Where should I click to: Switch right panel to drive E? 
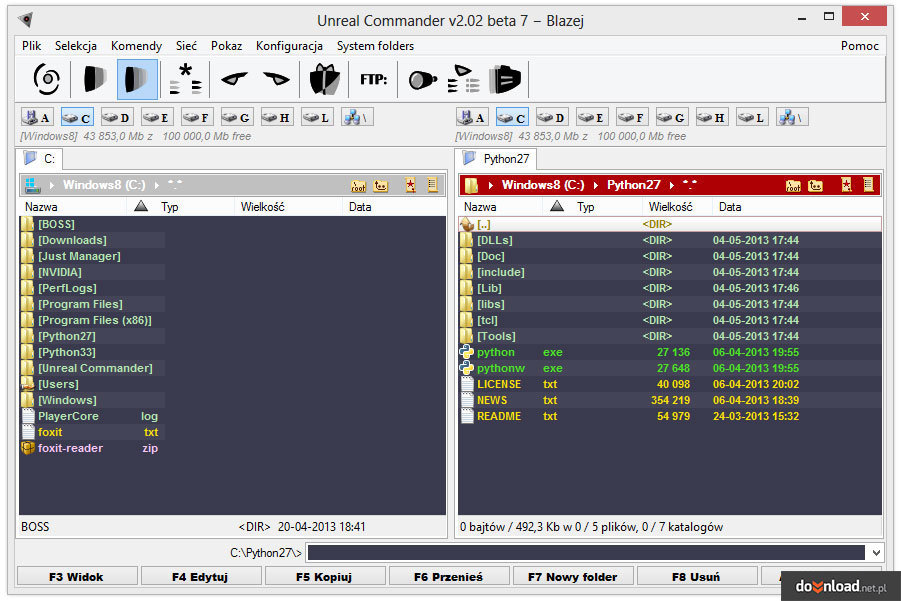pyautogui.click(x=592, y=117)
